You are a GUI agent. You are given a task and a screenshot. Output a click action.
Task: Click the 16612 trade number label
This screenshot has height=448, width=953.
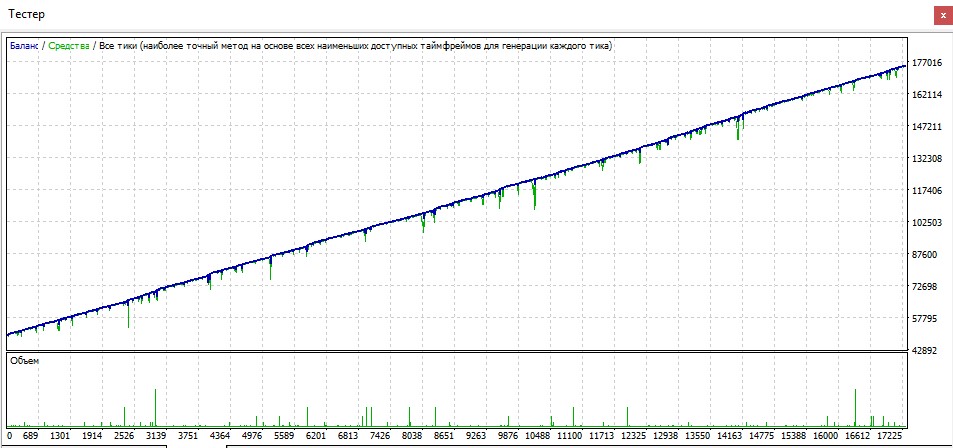pyautogui.click(x=857, y=436)
